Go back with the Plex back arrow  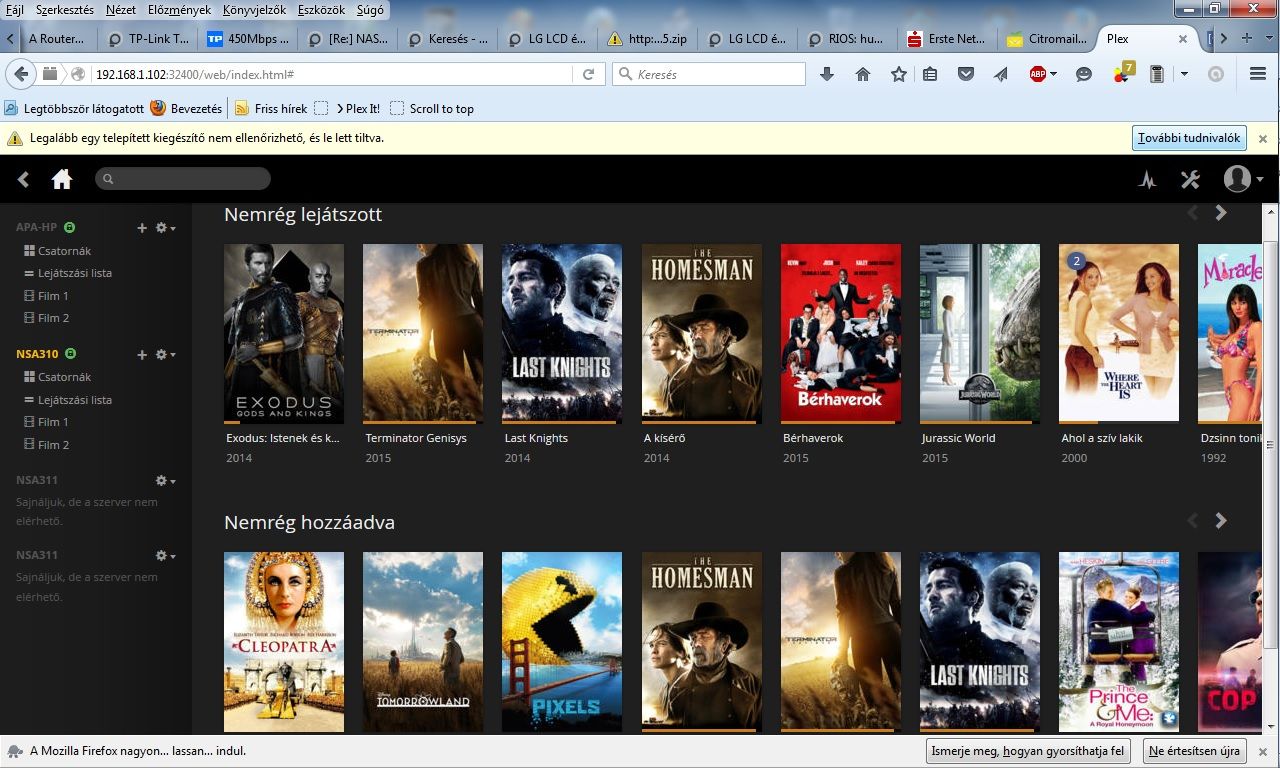pos(24,179)
